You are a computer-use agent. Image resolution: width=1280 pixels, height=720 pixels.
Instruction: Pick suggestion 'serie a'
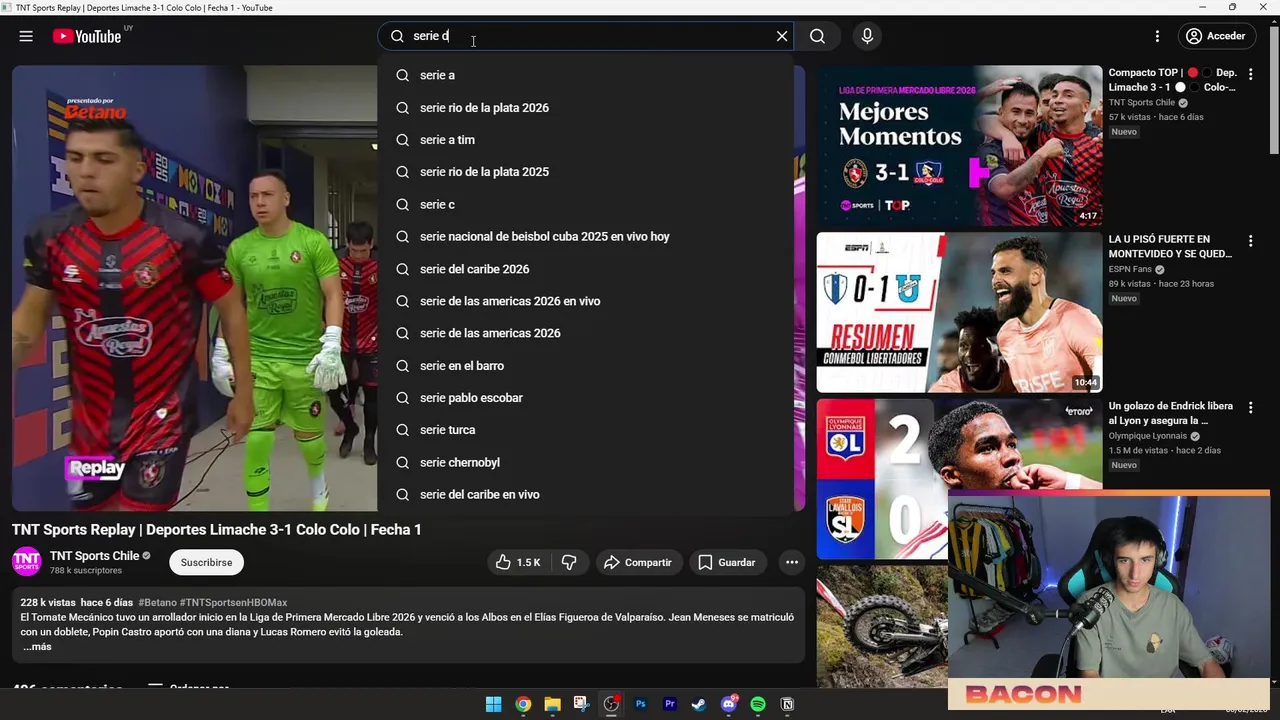pyautogui.click(x=585, y=75)
